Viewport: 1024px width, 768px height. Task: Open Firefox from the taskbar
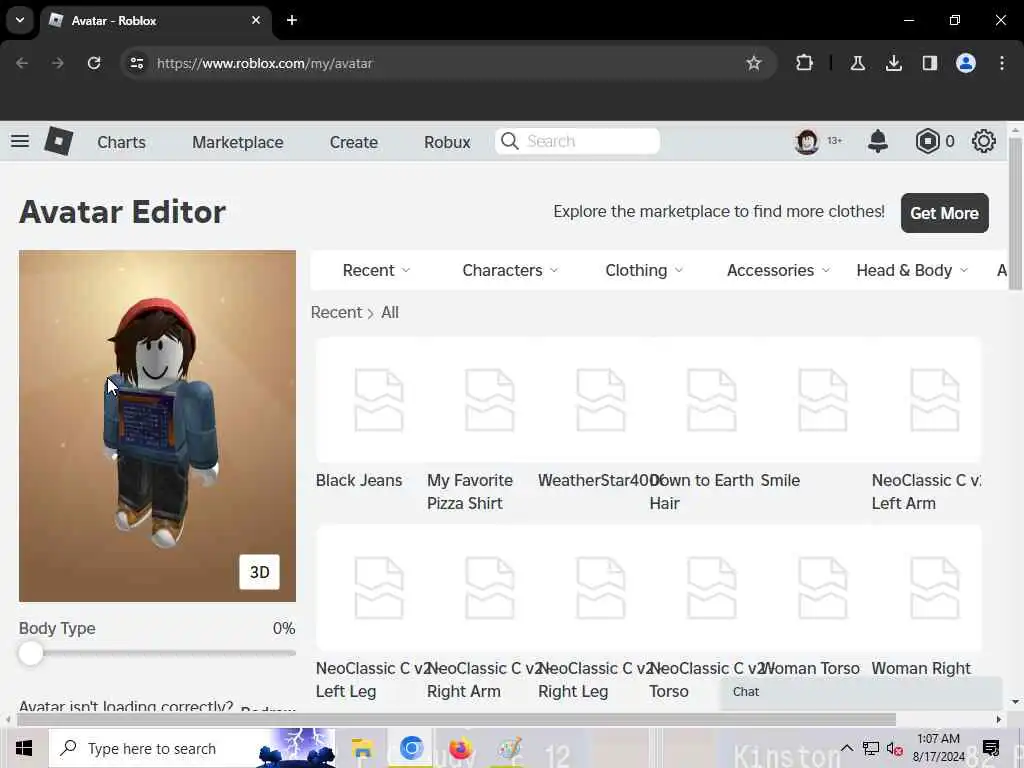tap(460, 748)
